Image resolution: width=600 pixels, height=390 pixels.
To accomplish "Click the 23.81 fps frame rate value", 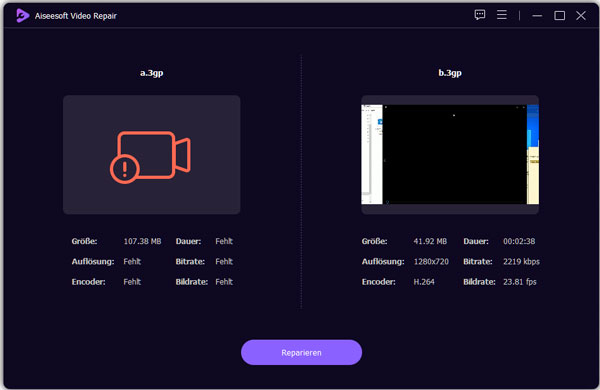I will tap(520, 282).
